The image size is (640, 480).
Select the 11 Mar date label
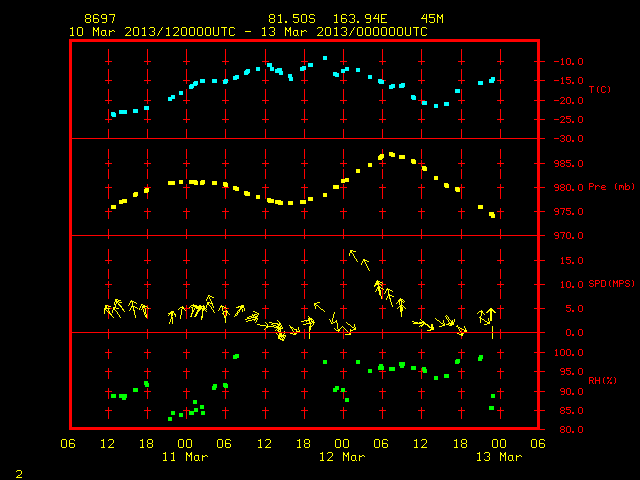185,457
